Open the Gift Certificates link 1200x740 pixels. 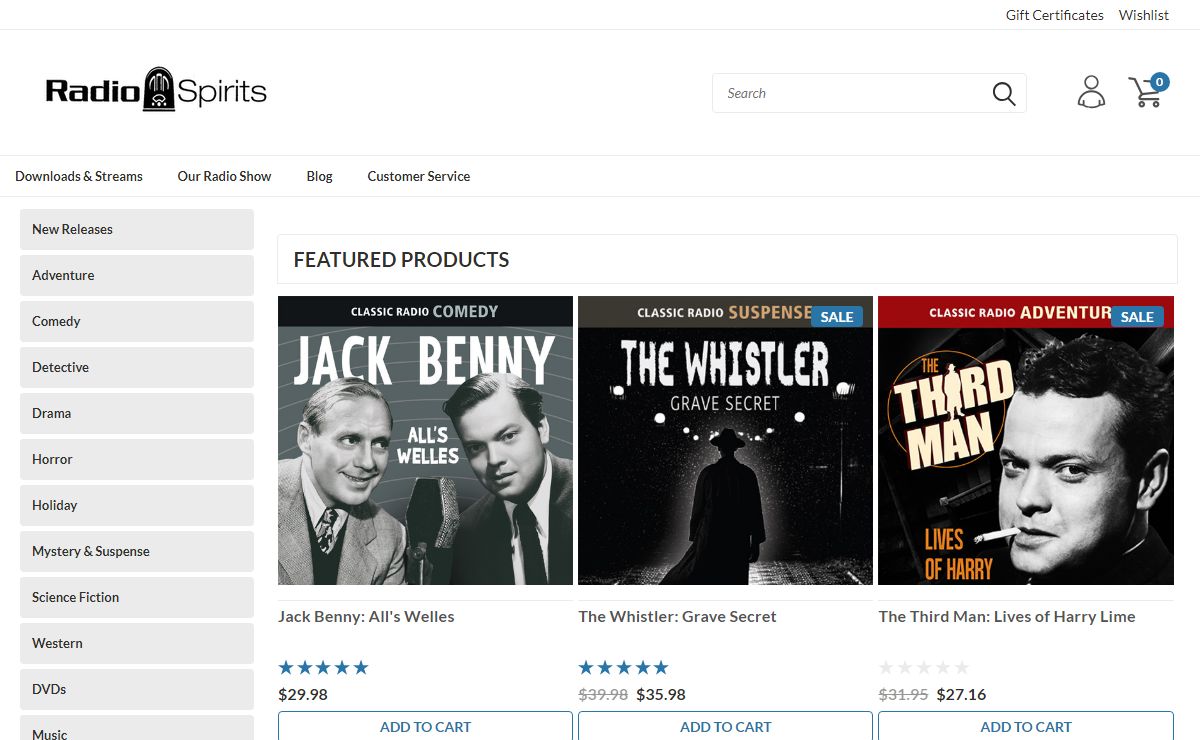point(1054,15)
